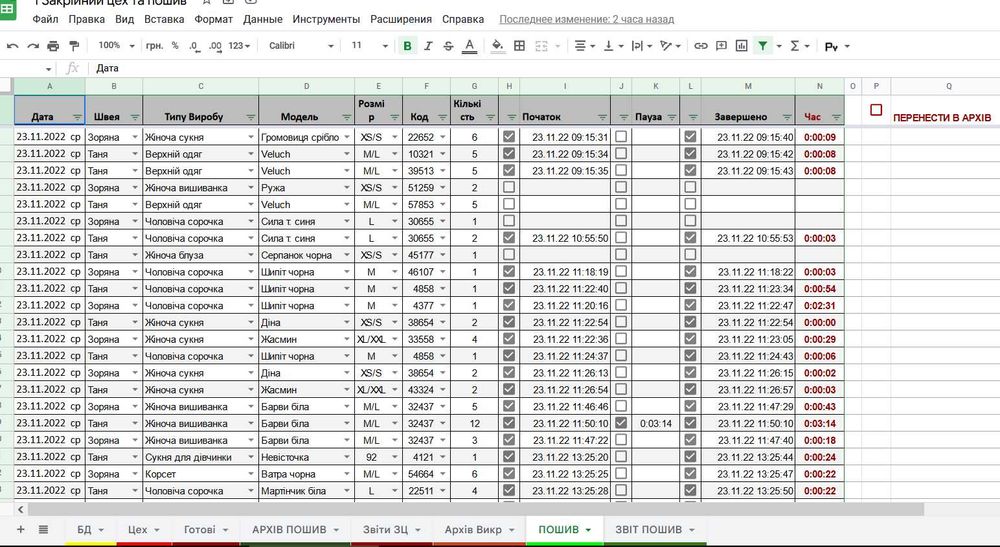Viewport: 1000px width, 547px height.
Task: Uncheck pause box in 0:03:14 row
Action: coord(621,423)
